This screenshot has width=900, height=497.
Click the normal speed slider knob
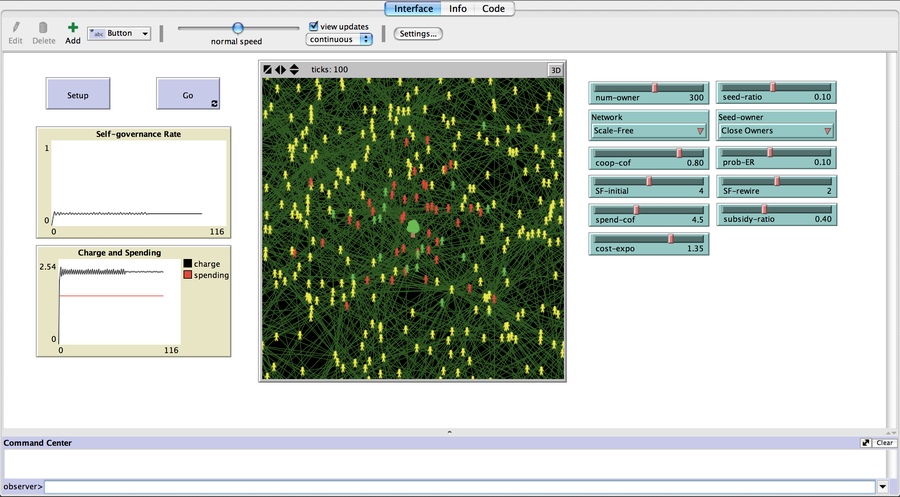coord(238,28)
